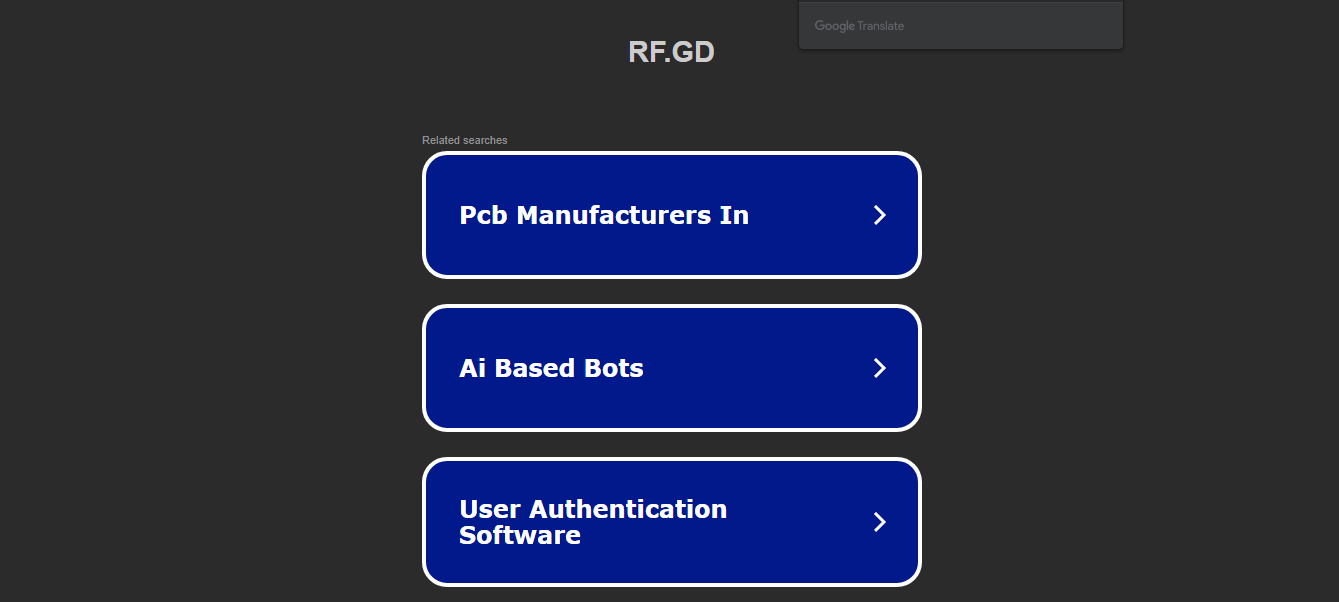Image resolution: width=1339 pixels, height=602 pixels.
Task: Click the word In after Manufacturers
Action: (x=734, y=215)
